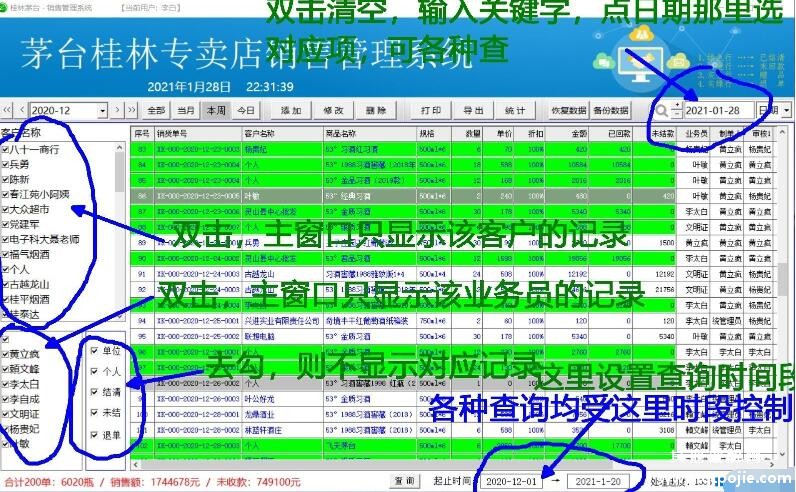The width and height of the screenshot is (796, 492).
Task: Click the magnifier search icon
Action: click(x=661, y=110)
